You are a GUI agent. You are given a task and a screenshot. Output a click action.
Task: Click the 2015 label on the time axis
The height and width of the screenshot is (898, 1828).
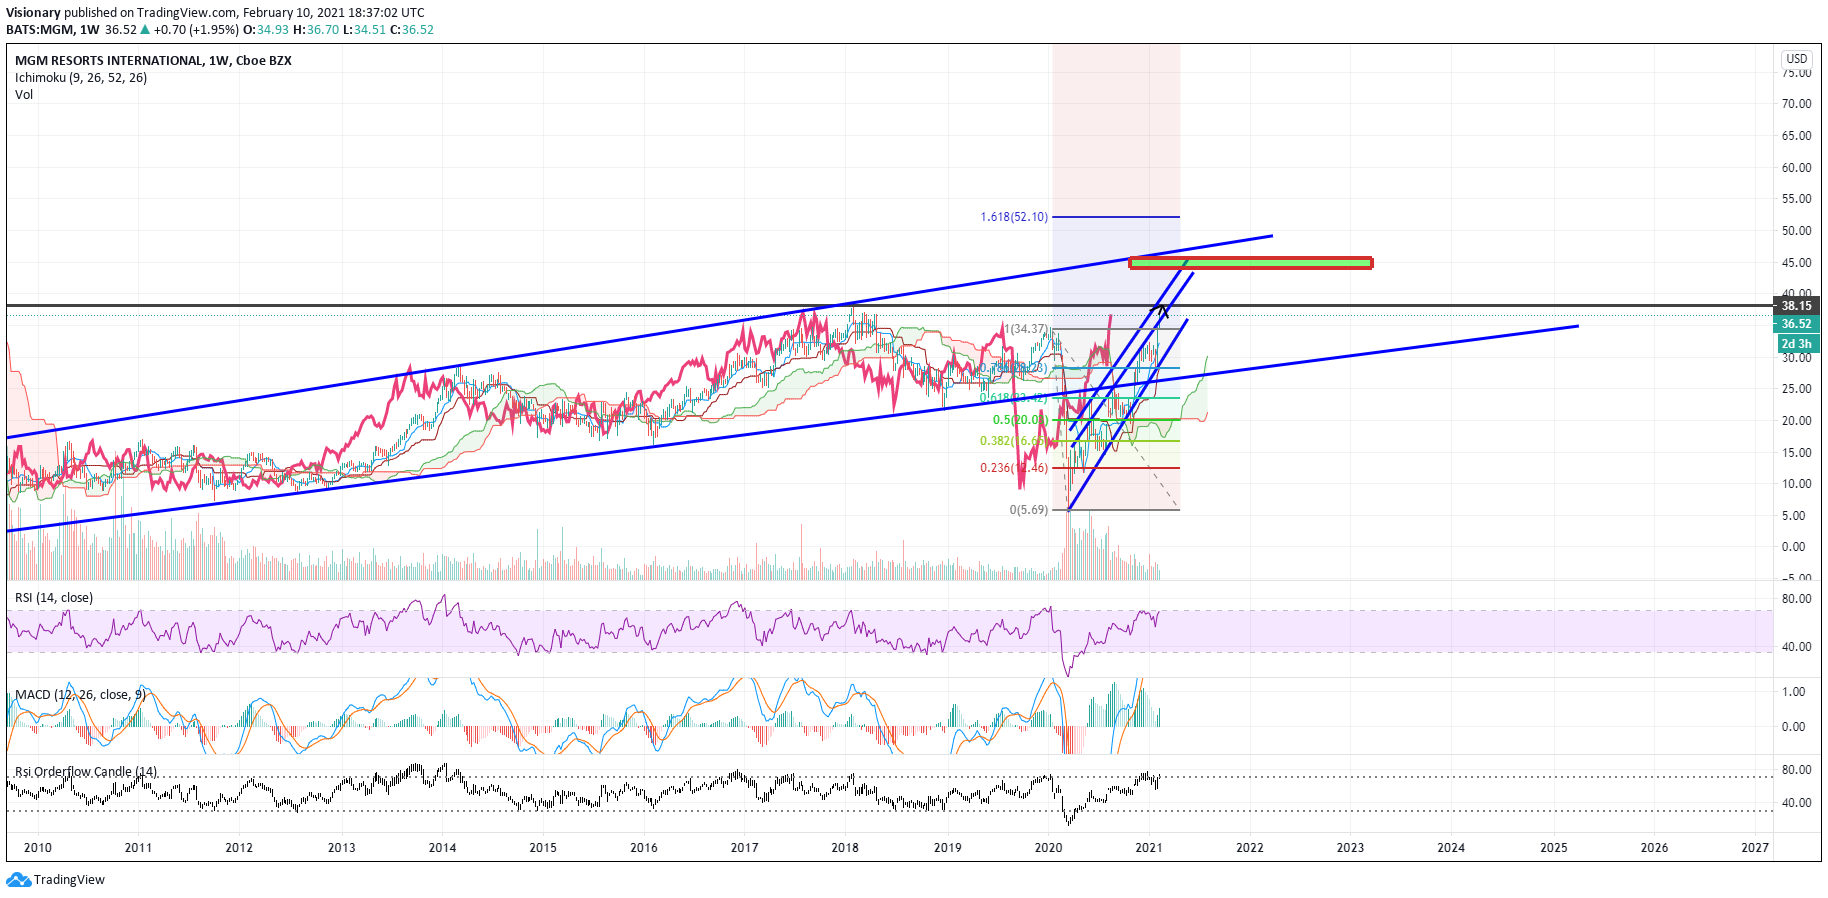tap(543, 848)
